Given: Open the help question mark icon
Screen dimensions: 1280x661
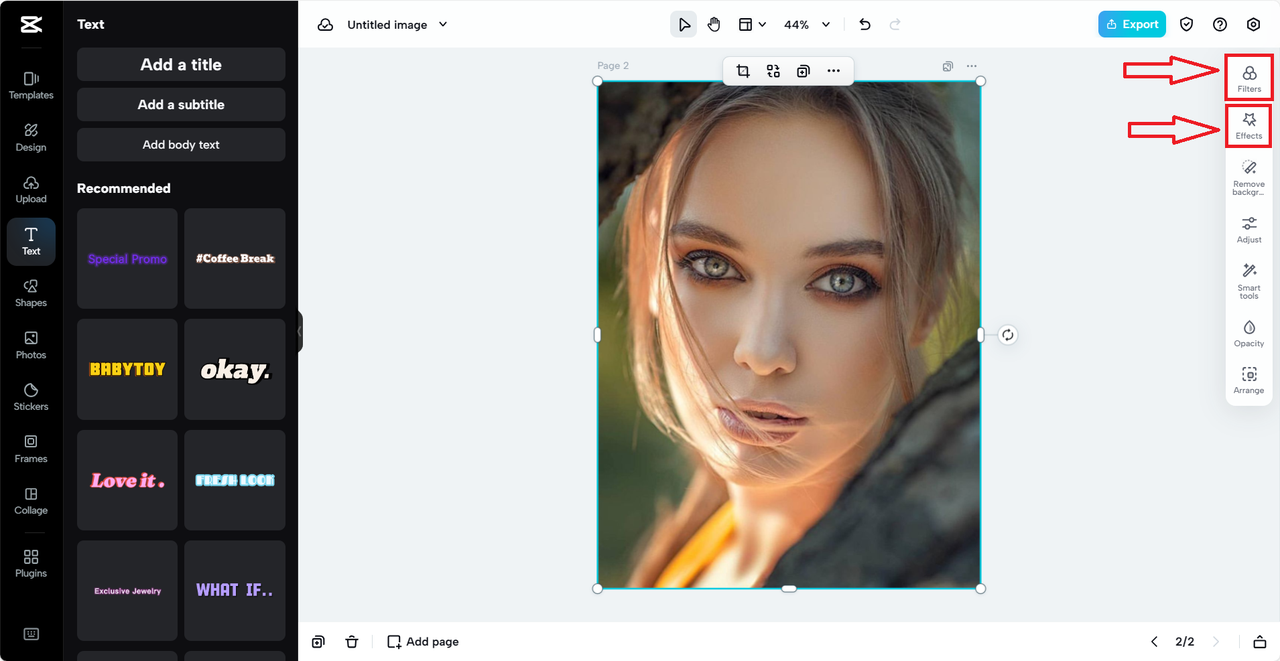Looking at the screenshot, I should coord(1220,25).
